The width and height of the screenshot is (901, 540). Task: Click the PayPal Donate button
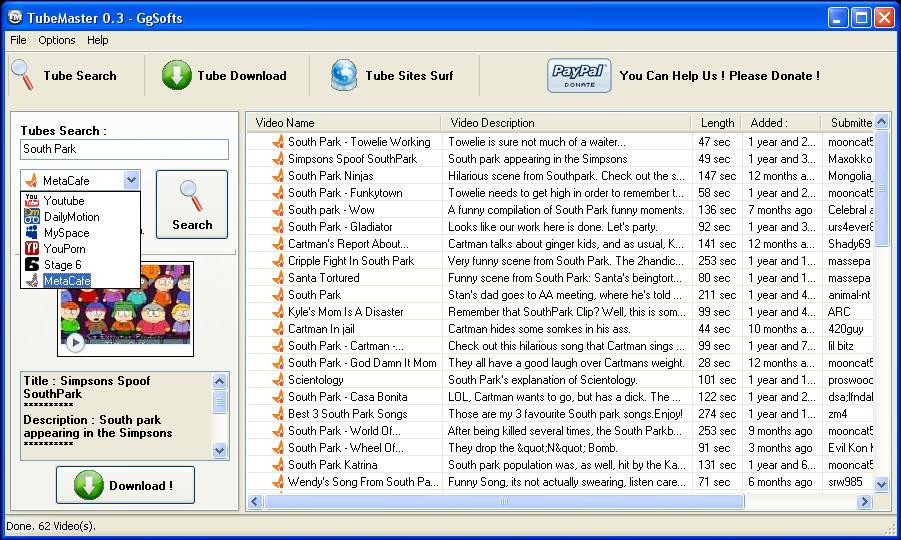[579, 75]
